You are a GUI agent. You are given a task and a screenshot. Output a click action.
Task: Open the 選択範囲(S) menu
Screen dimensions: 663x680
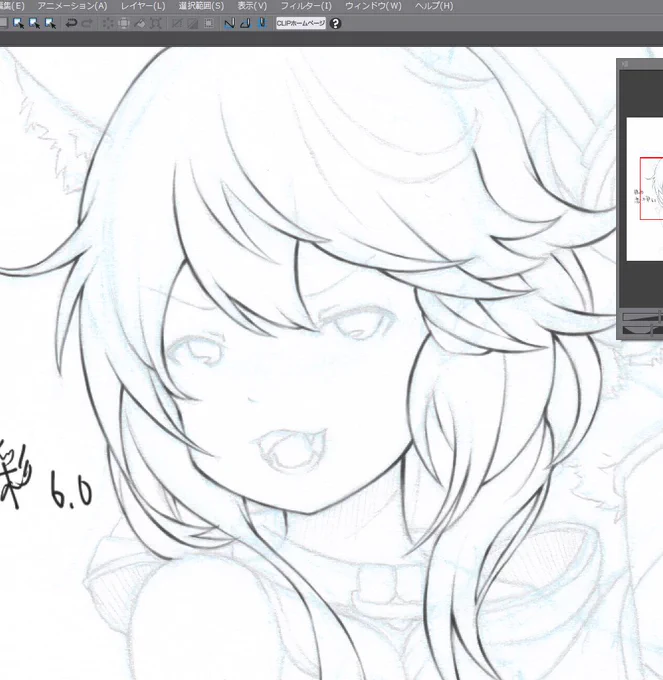pyautogui.click(x=201, y=6)
